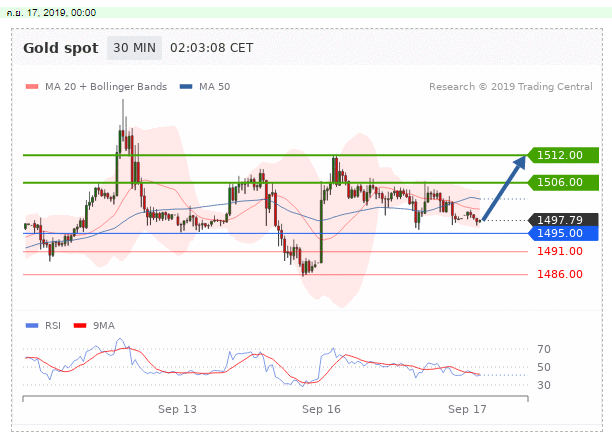Click the RSI blue legend swatch
This screenshot has width=612, height=436.
pos(32,326)
